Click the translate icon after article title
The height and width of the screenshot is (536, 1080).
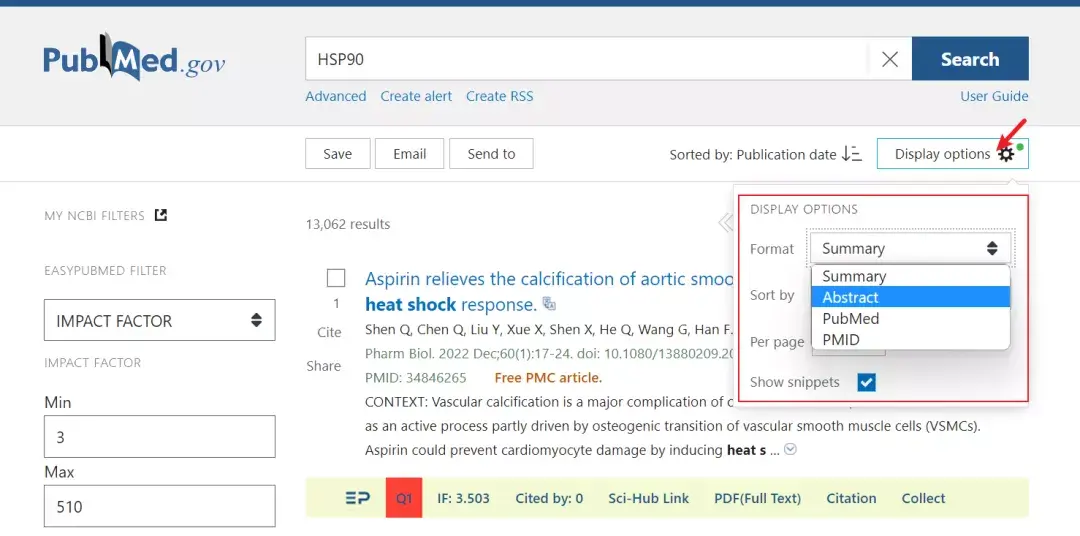point(549,304)
